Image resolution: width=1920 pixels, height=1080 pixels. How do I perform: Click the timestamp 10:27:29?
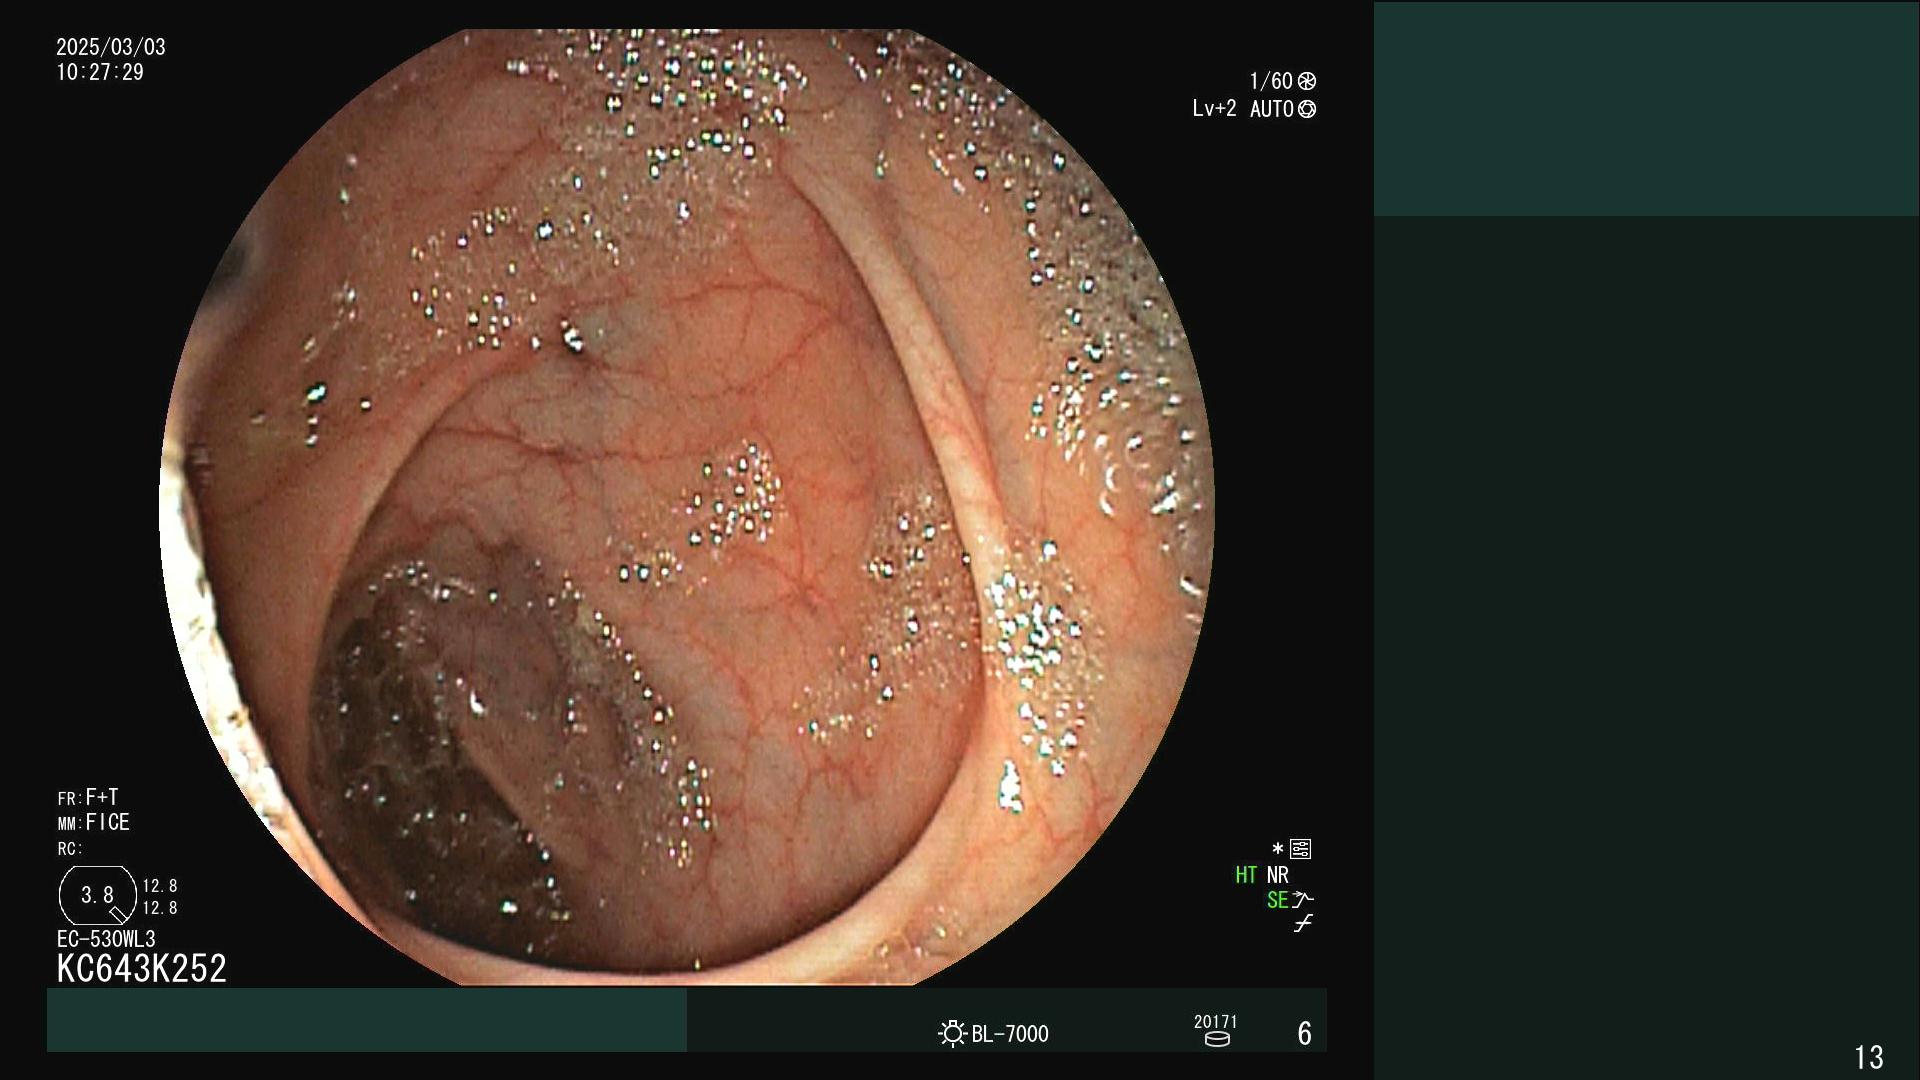tap(100, 72)
